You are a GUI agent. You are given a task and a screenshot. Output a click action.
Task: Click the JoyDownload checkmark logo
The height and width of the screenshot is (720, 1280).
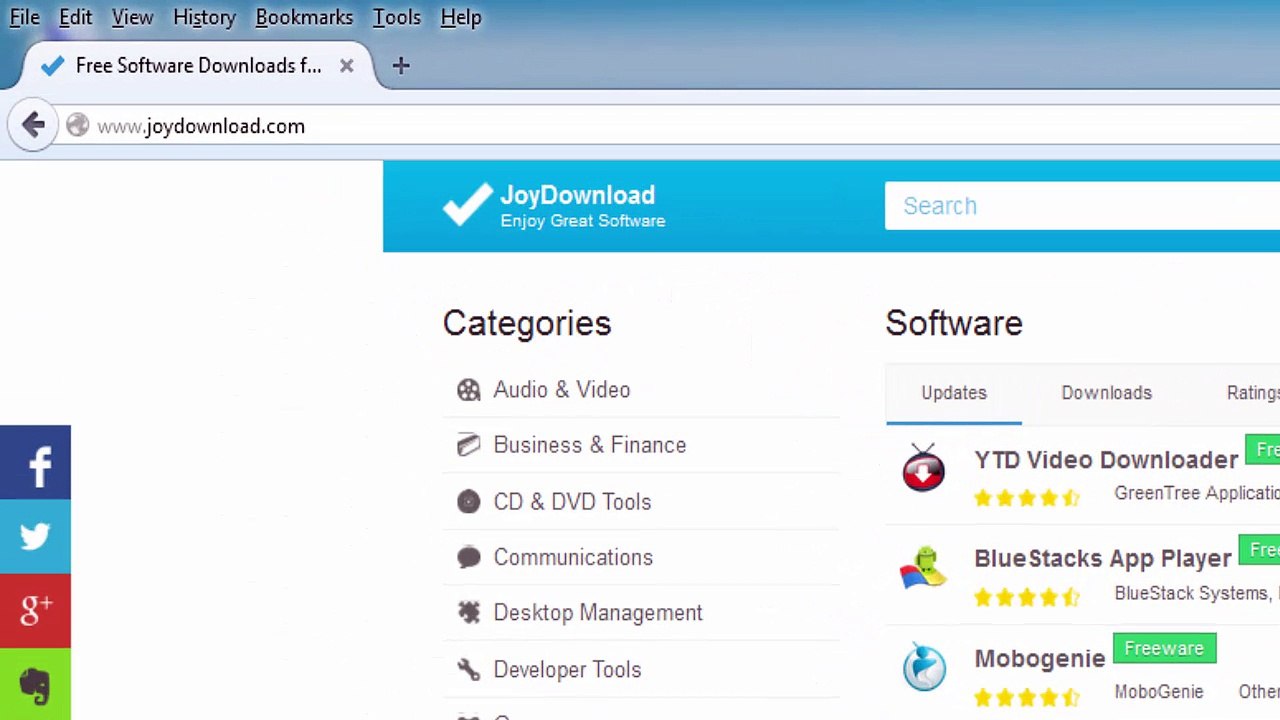[468, 204]
